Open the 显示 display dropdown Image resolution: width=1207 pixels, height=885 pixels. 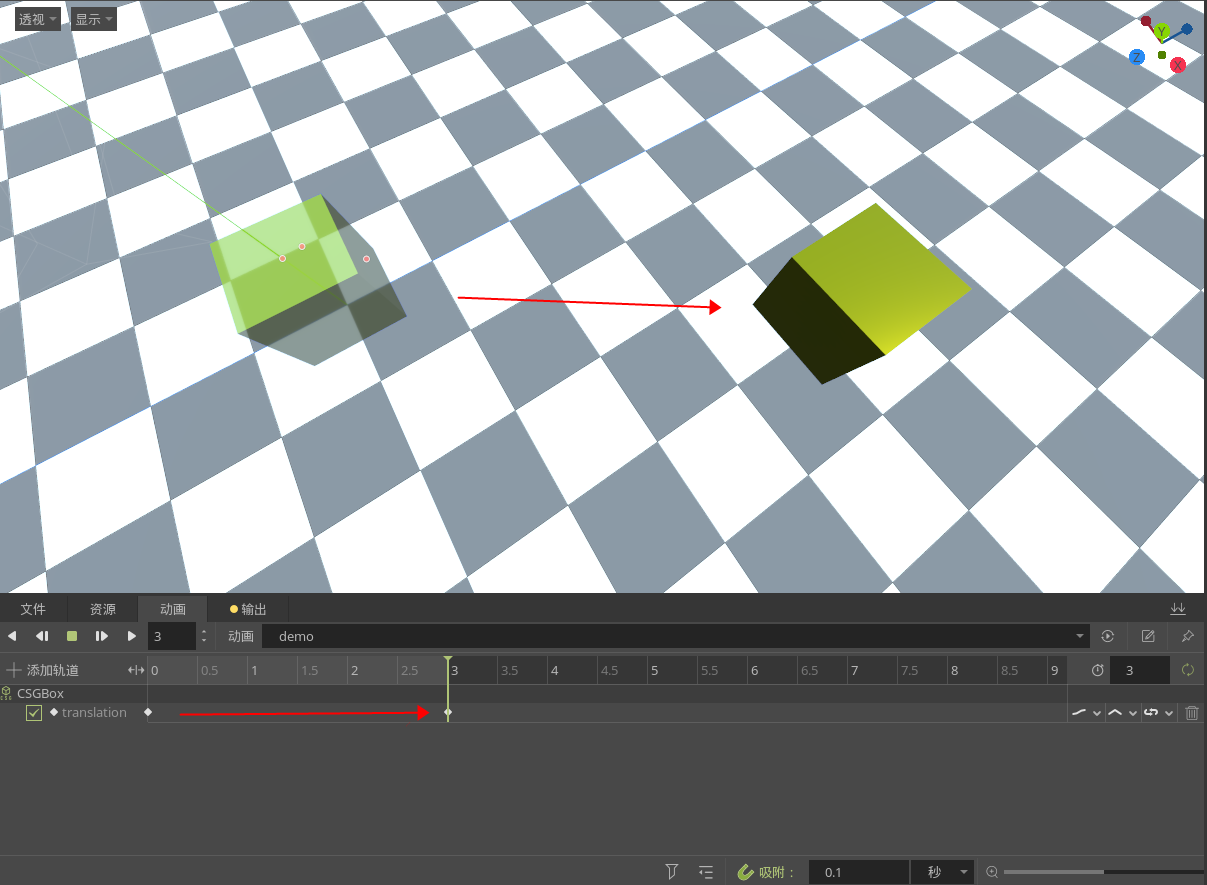point(94,19)
